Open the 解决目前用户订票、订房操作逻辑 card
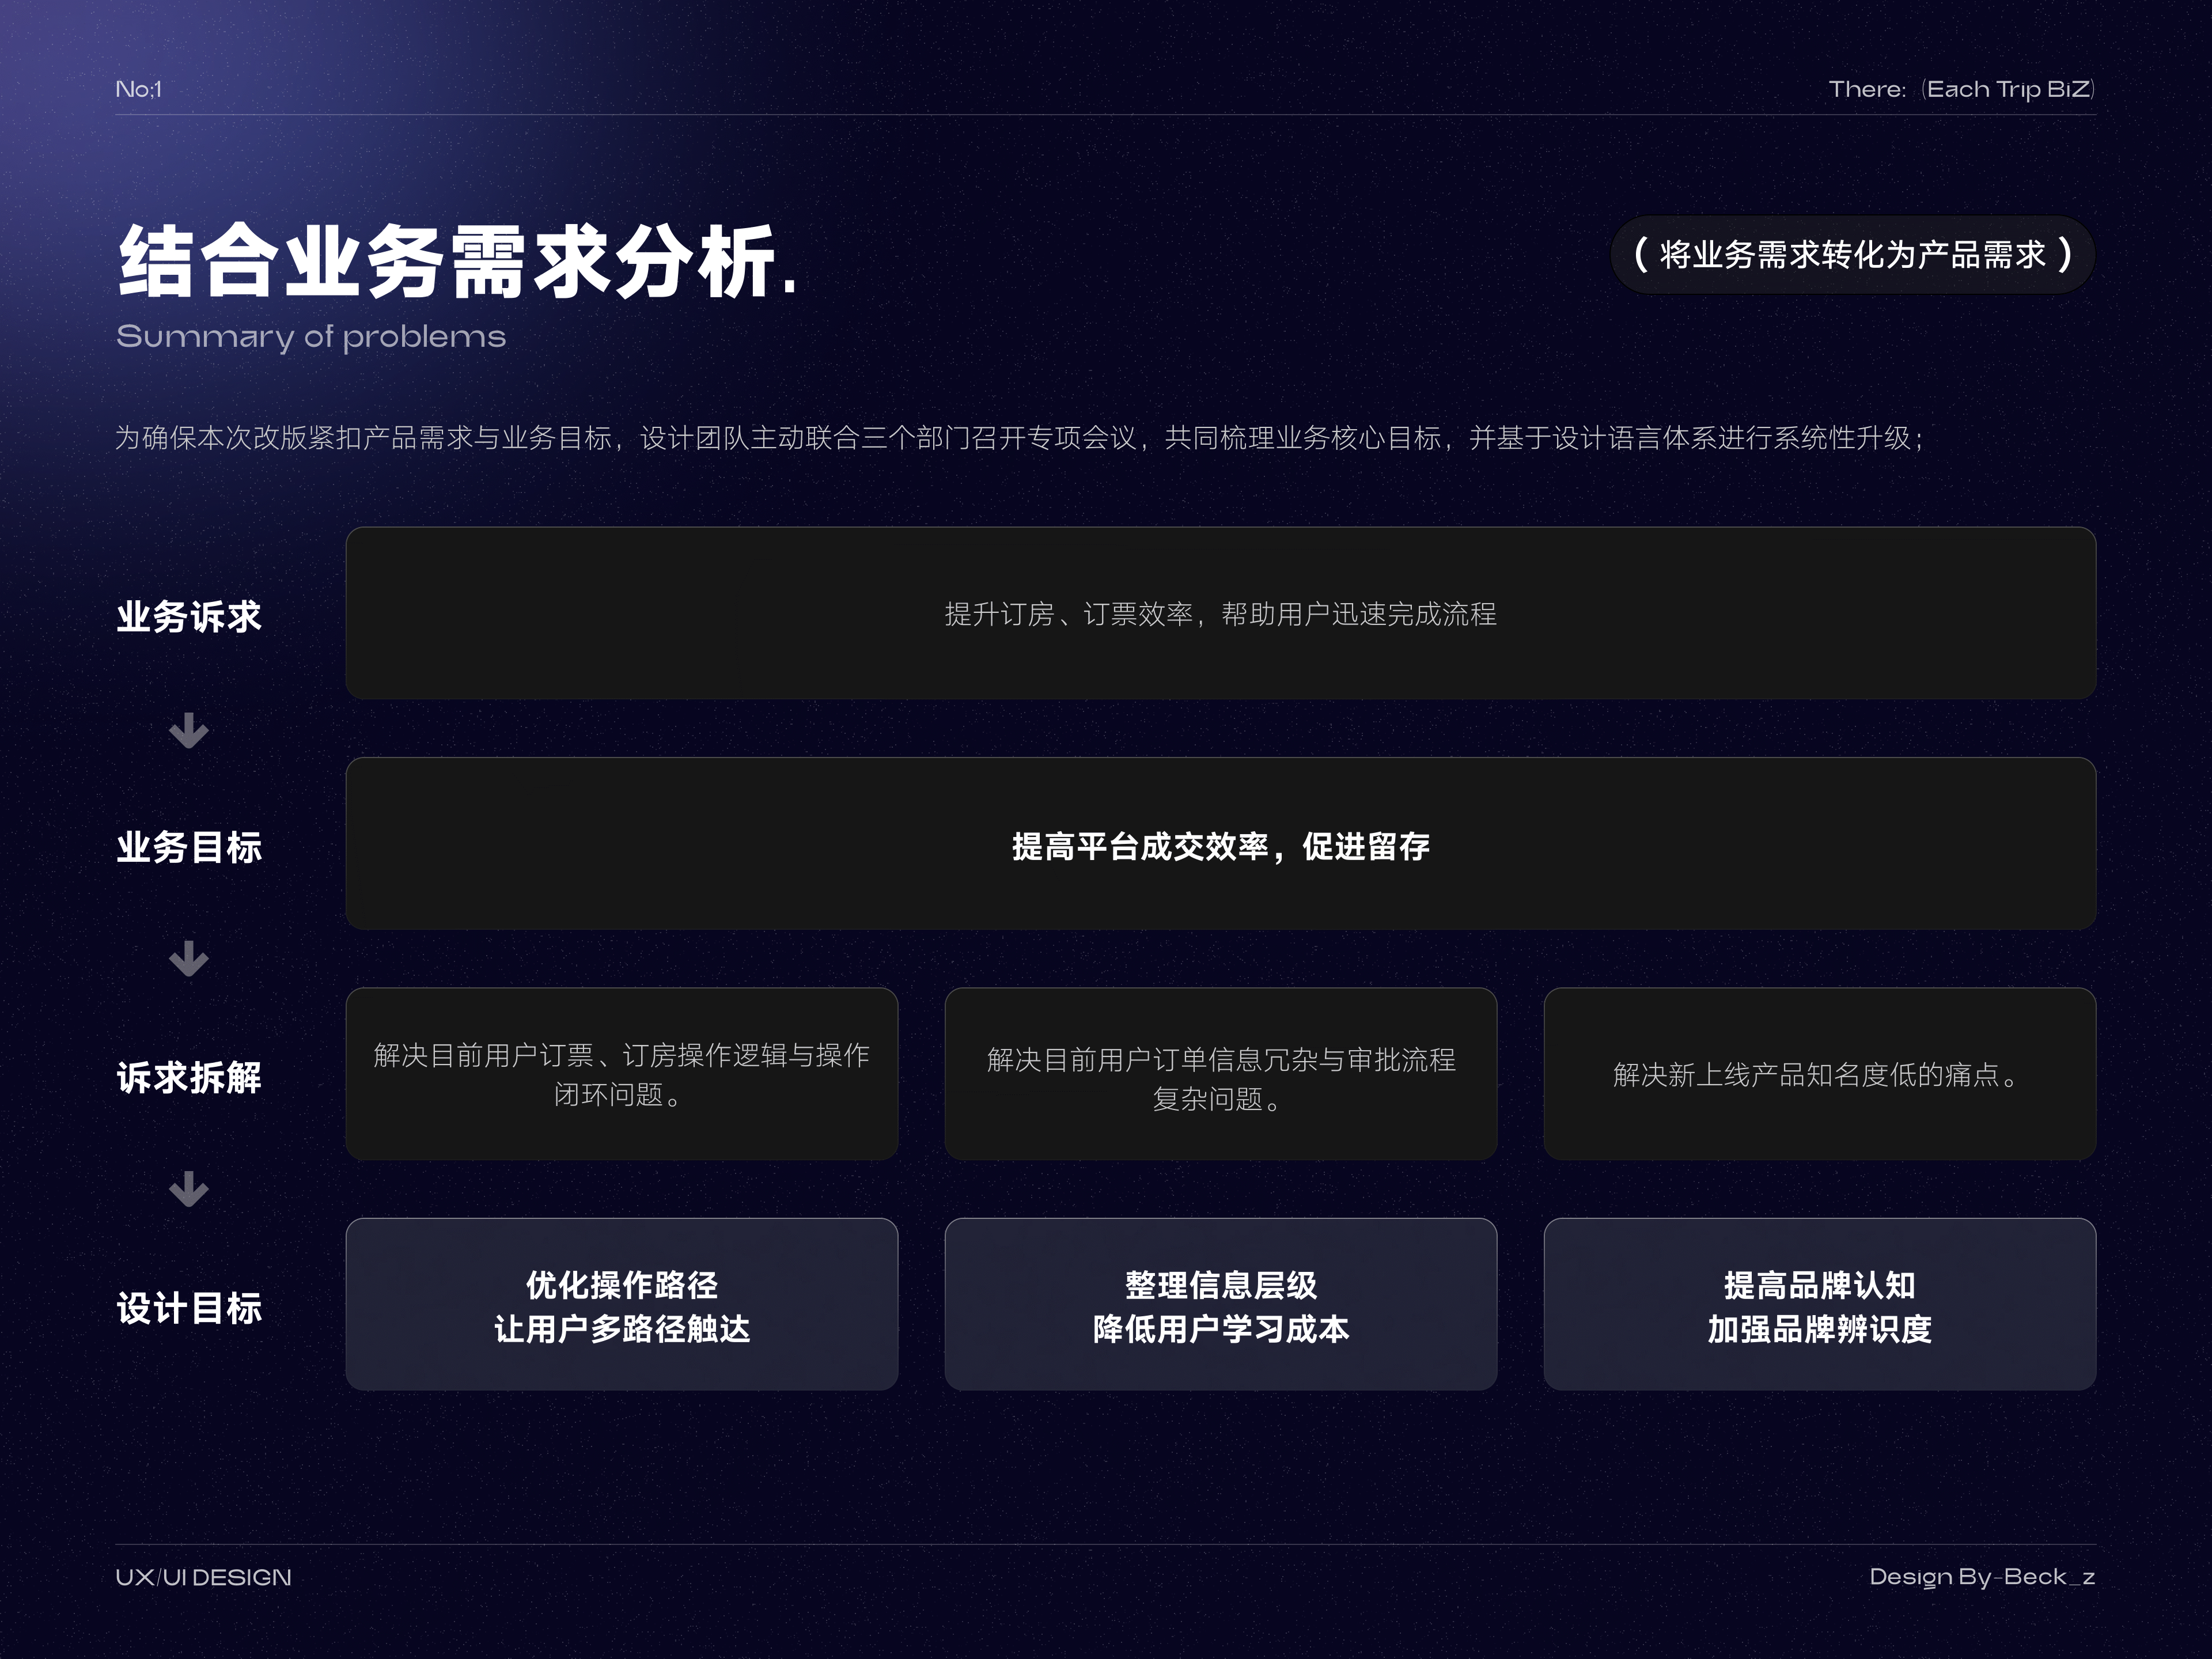 tap(622, 1074)
